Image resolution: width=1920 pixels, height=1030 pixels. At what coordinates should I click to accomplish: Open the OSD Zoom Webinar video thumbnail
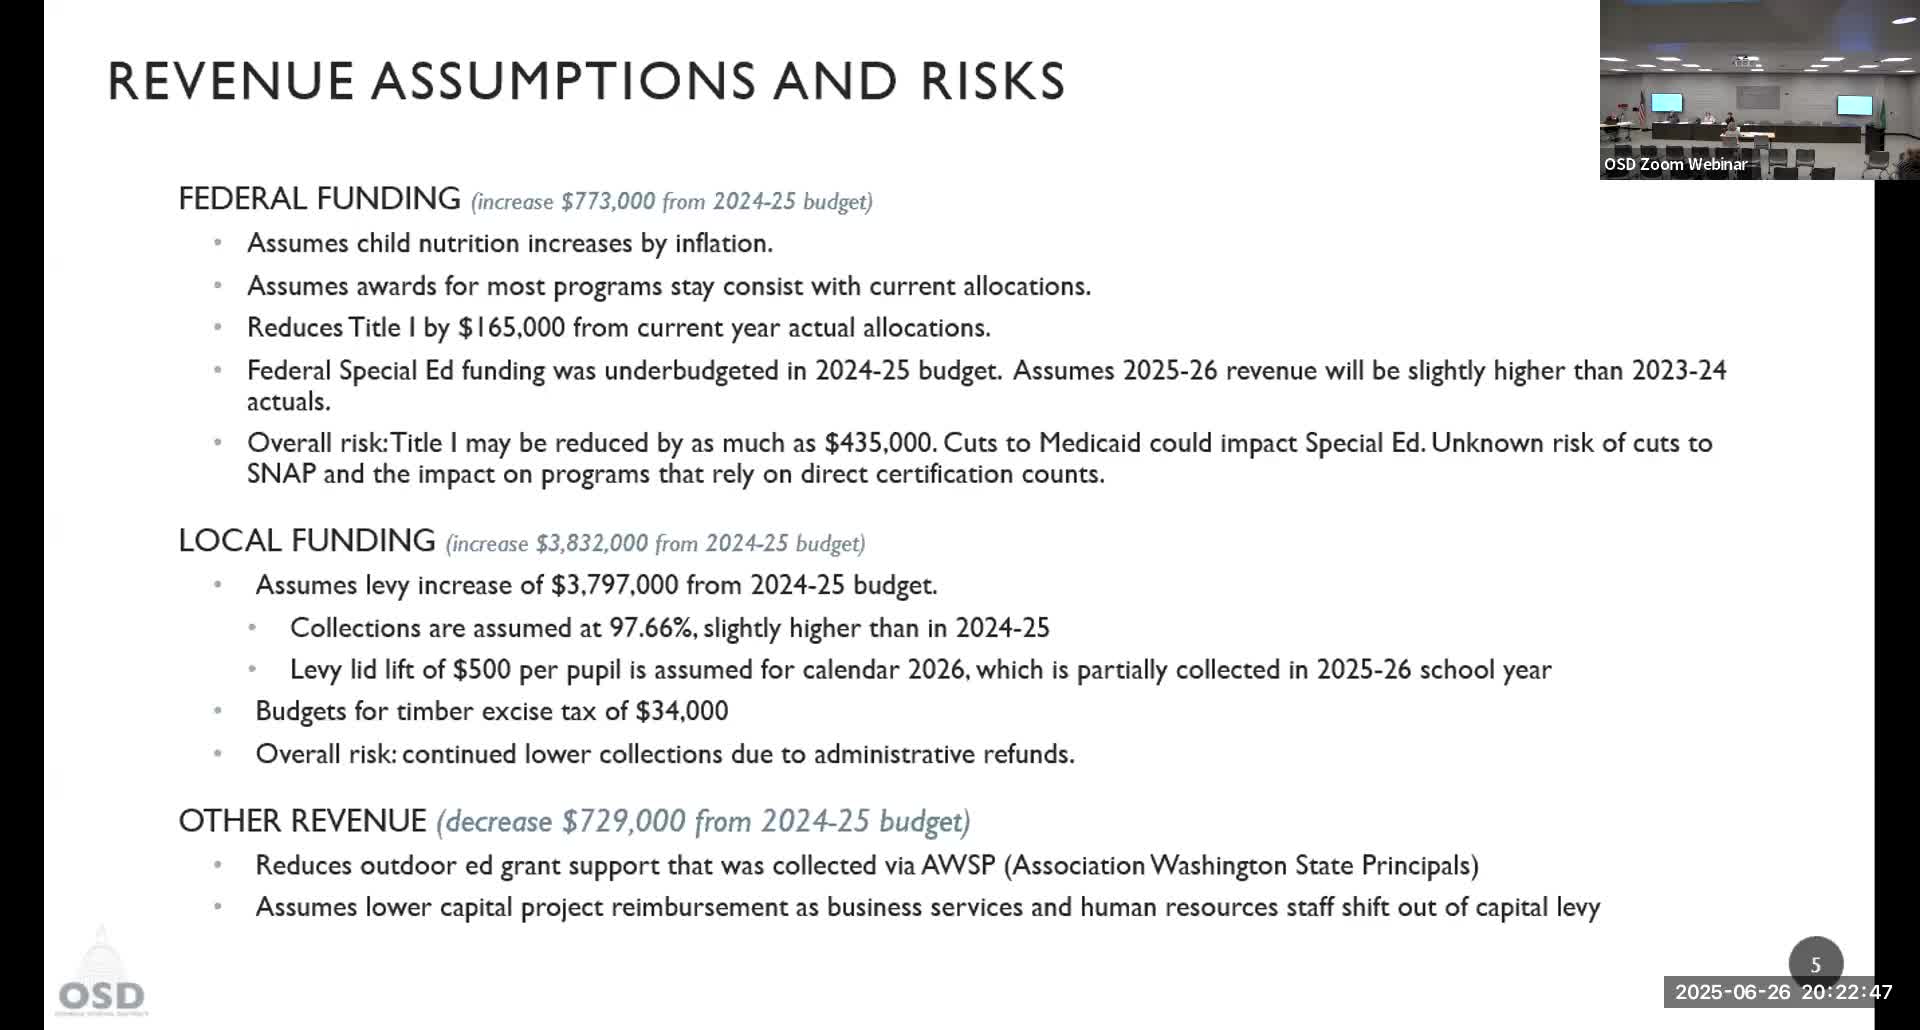(x=1736, y=90)
